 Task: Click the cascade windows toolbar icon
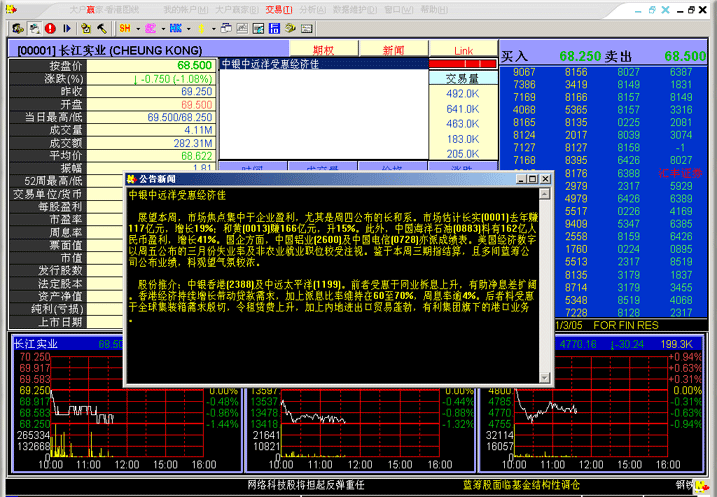point(226,28)
